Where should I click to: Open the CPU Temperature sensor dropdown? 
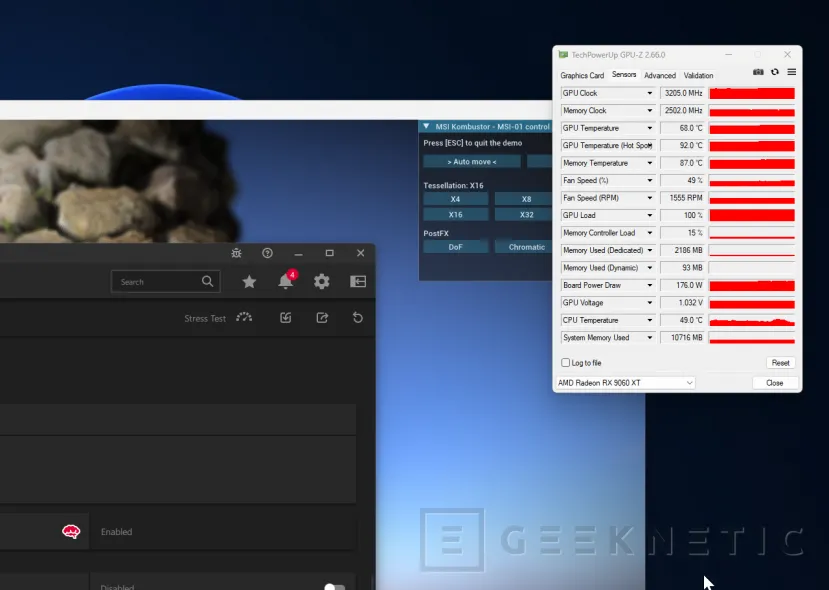point(650,320)
